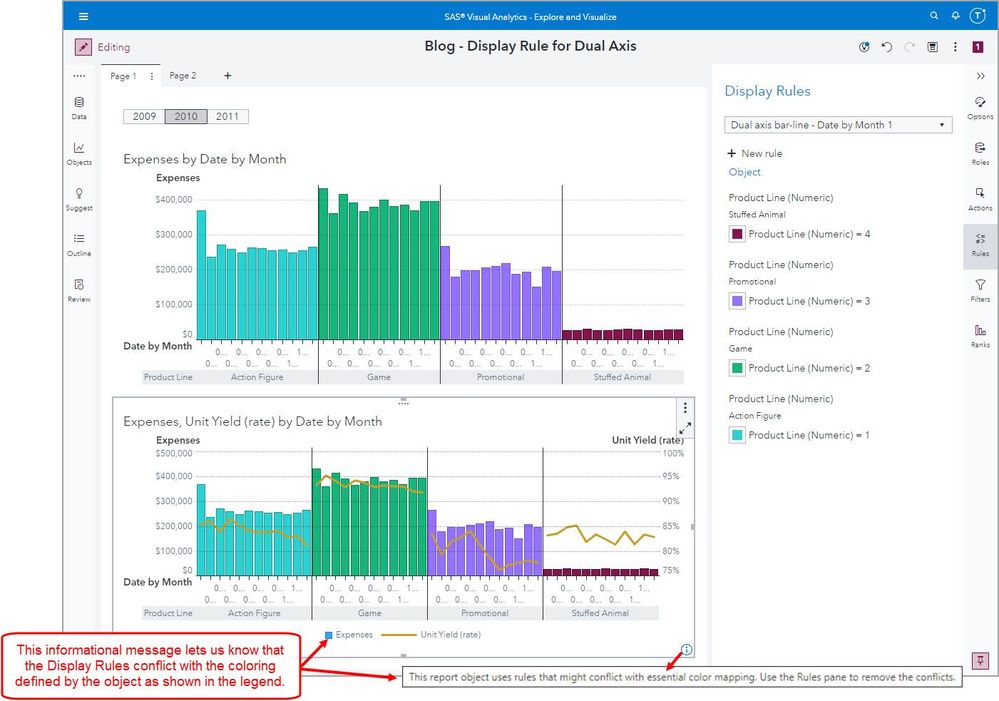Click the Unit Yield (rate) legend entry

[431, 635]
